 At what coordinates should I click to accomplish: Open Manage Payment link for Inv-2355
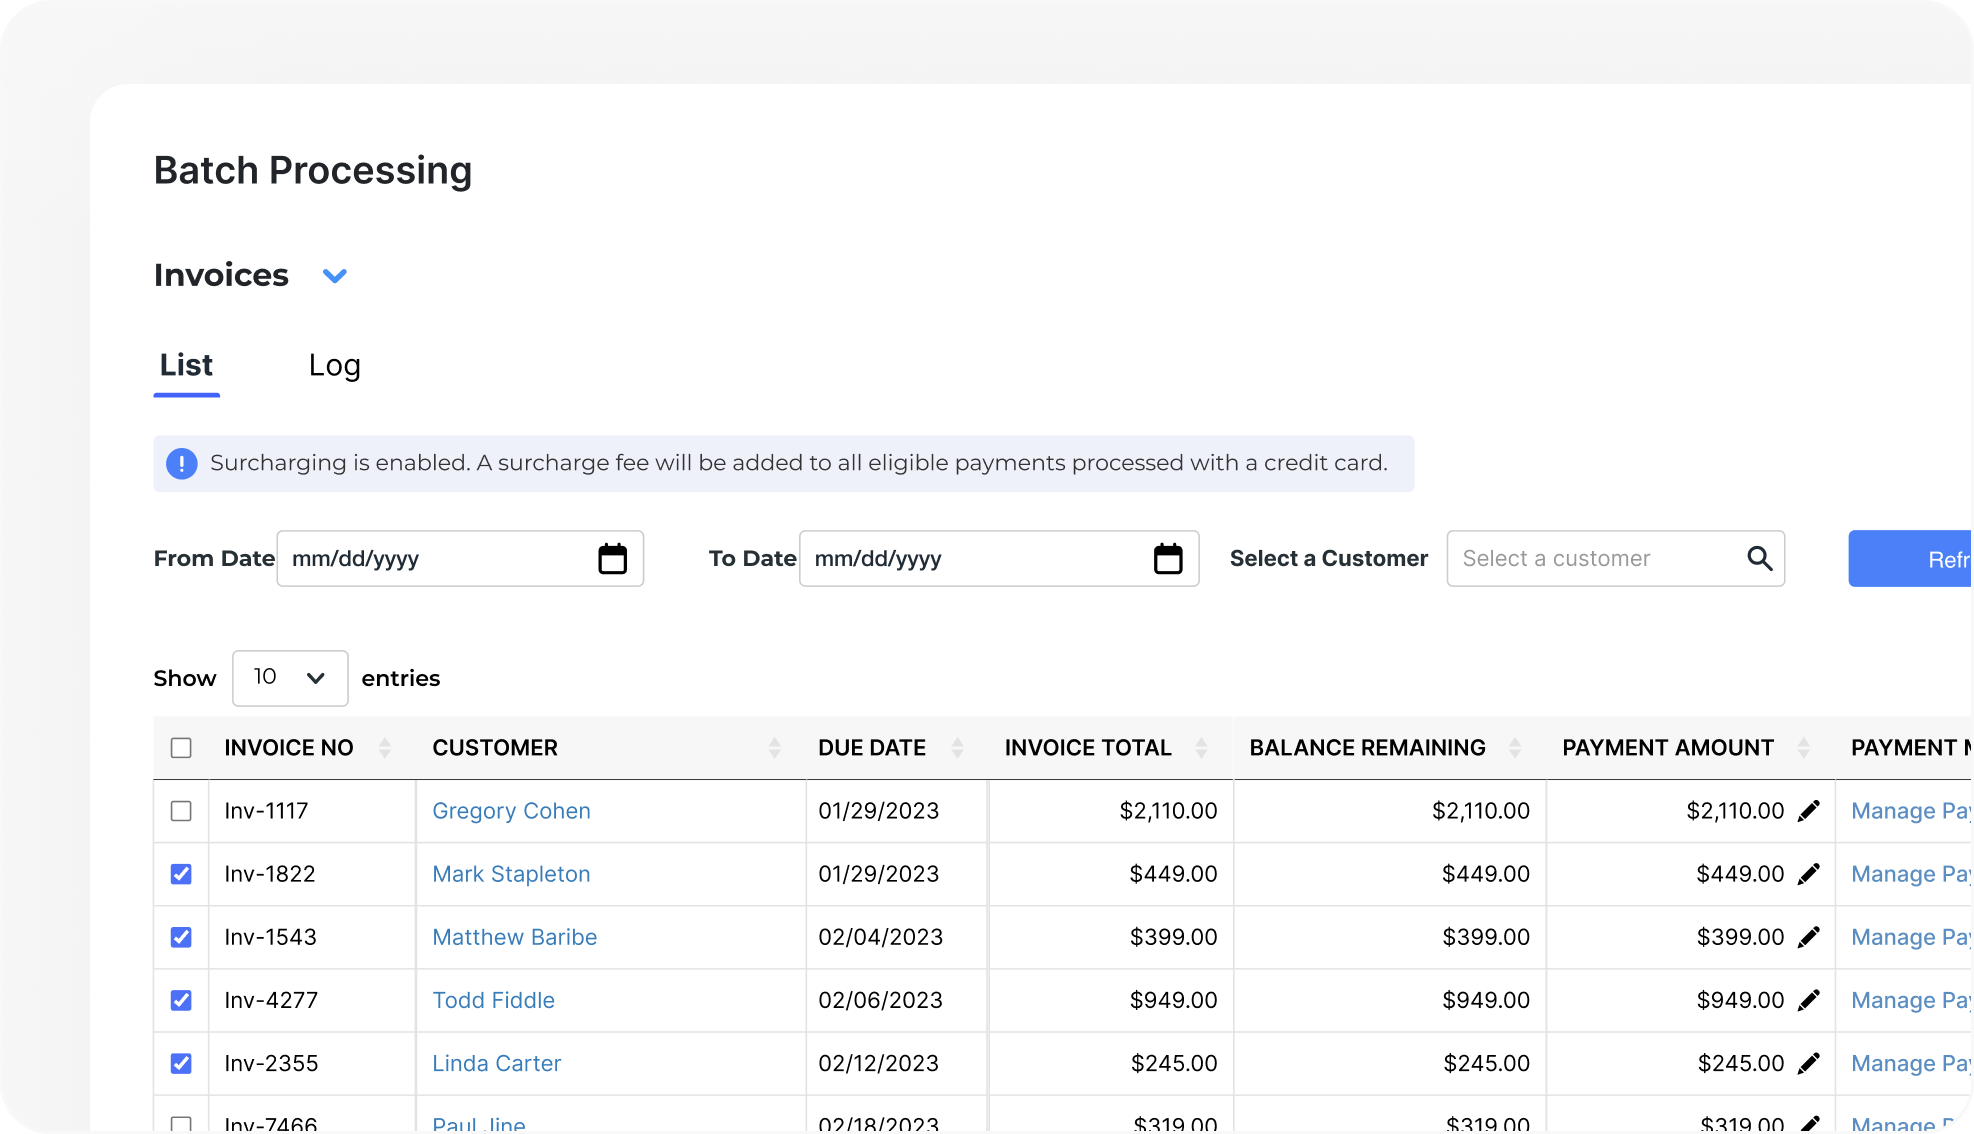pyautogui.click(x=1911, y=1063)
